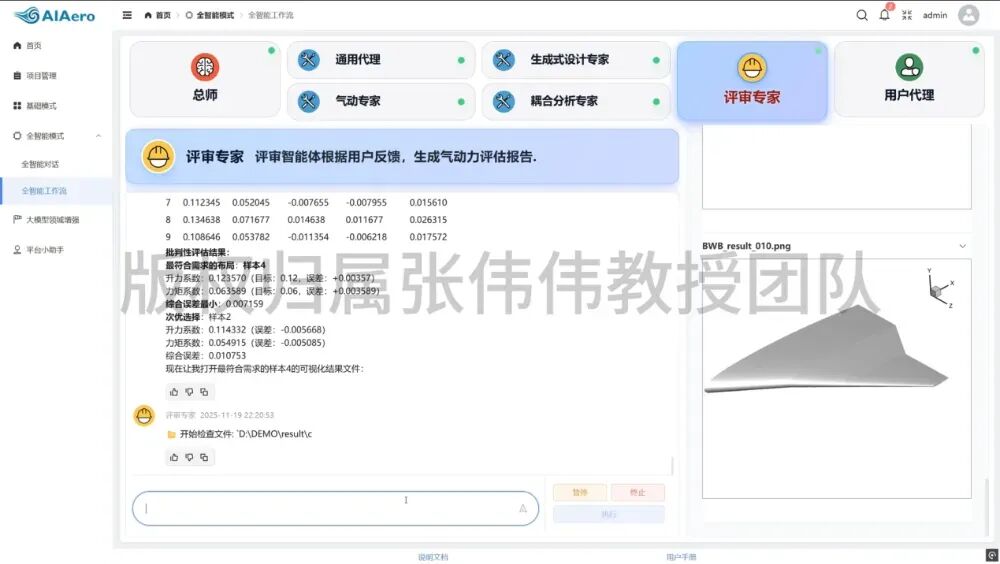This screenshot has height=564, width=1000.
Task: Click the 气动专家 tools icon
Action: [x=309, y=101]
